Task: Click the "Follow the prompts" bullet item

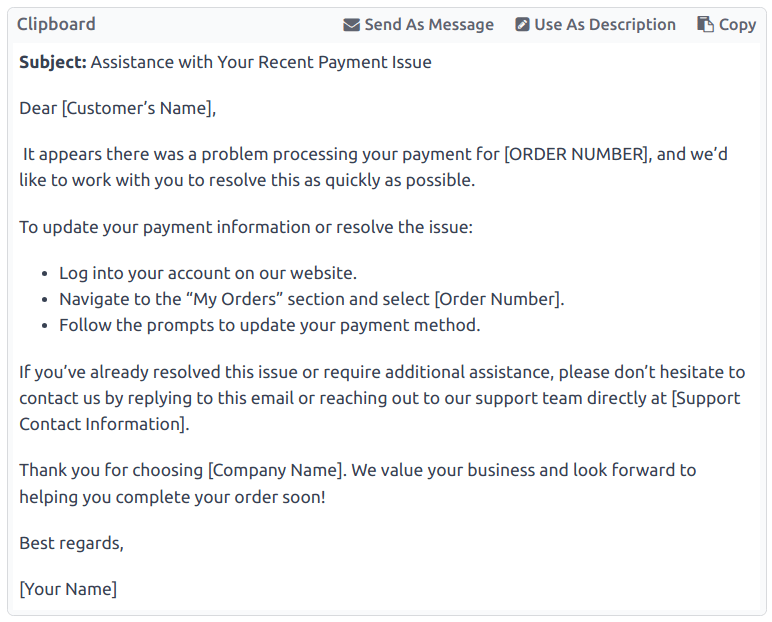Action: [269, 325]
